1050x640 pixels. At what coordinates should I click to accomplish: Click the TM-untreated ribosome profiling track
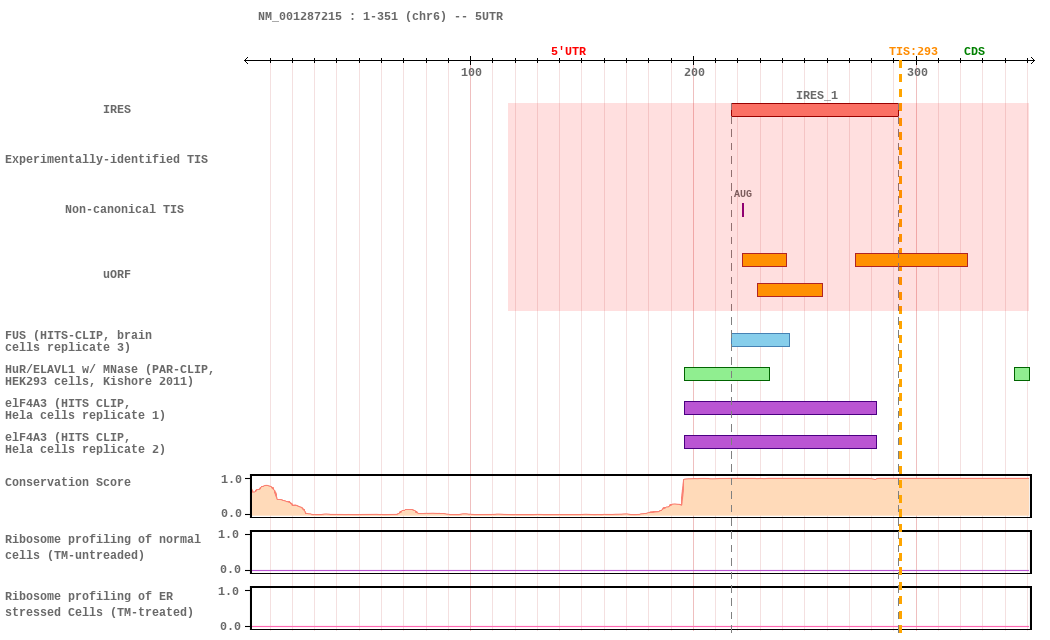click(x=640, y=552)
